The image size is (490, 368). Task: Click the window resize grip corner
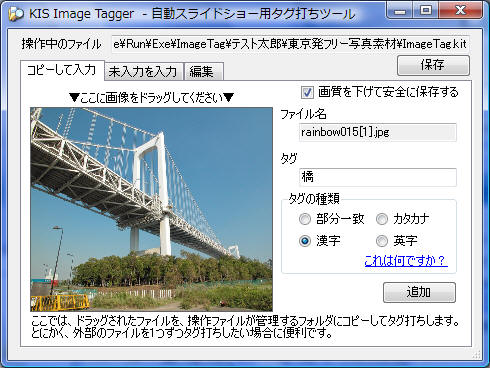pyautogui.click(x=477, y=354)
